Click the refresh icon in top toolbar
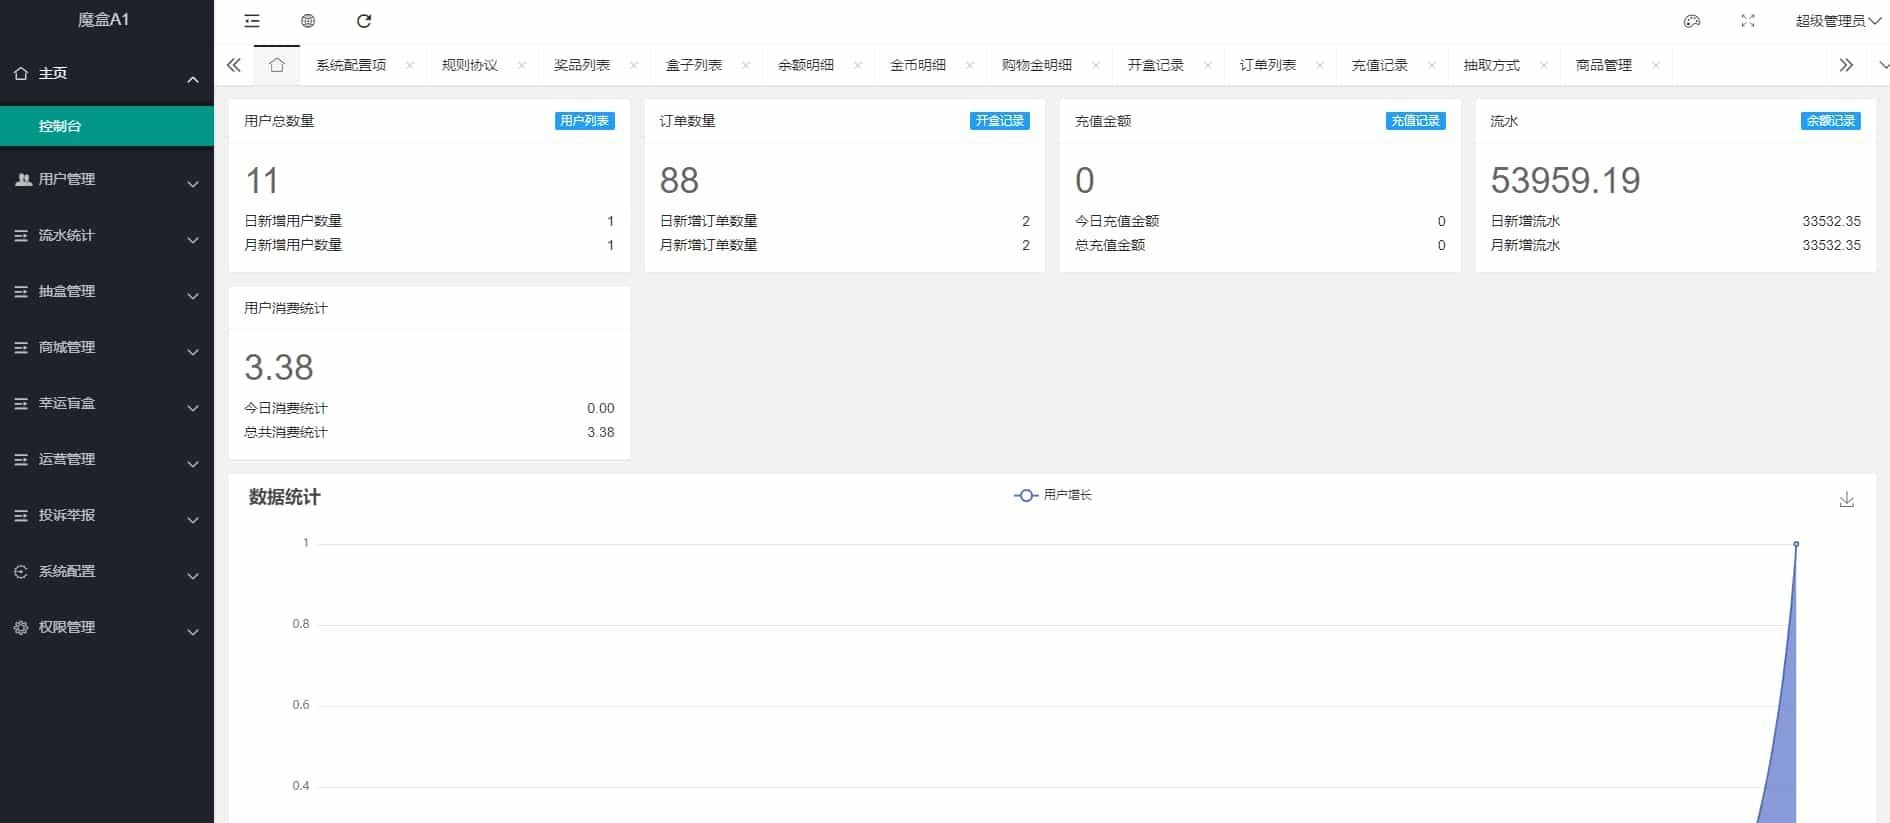The height and width of the screenshot is (823, 1890). click(x=364, y=21)
